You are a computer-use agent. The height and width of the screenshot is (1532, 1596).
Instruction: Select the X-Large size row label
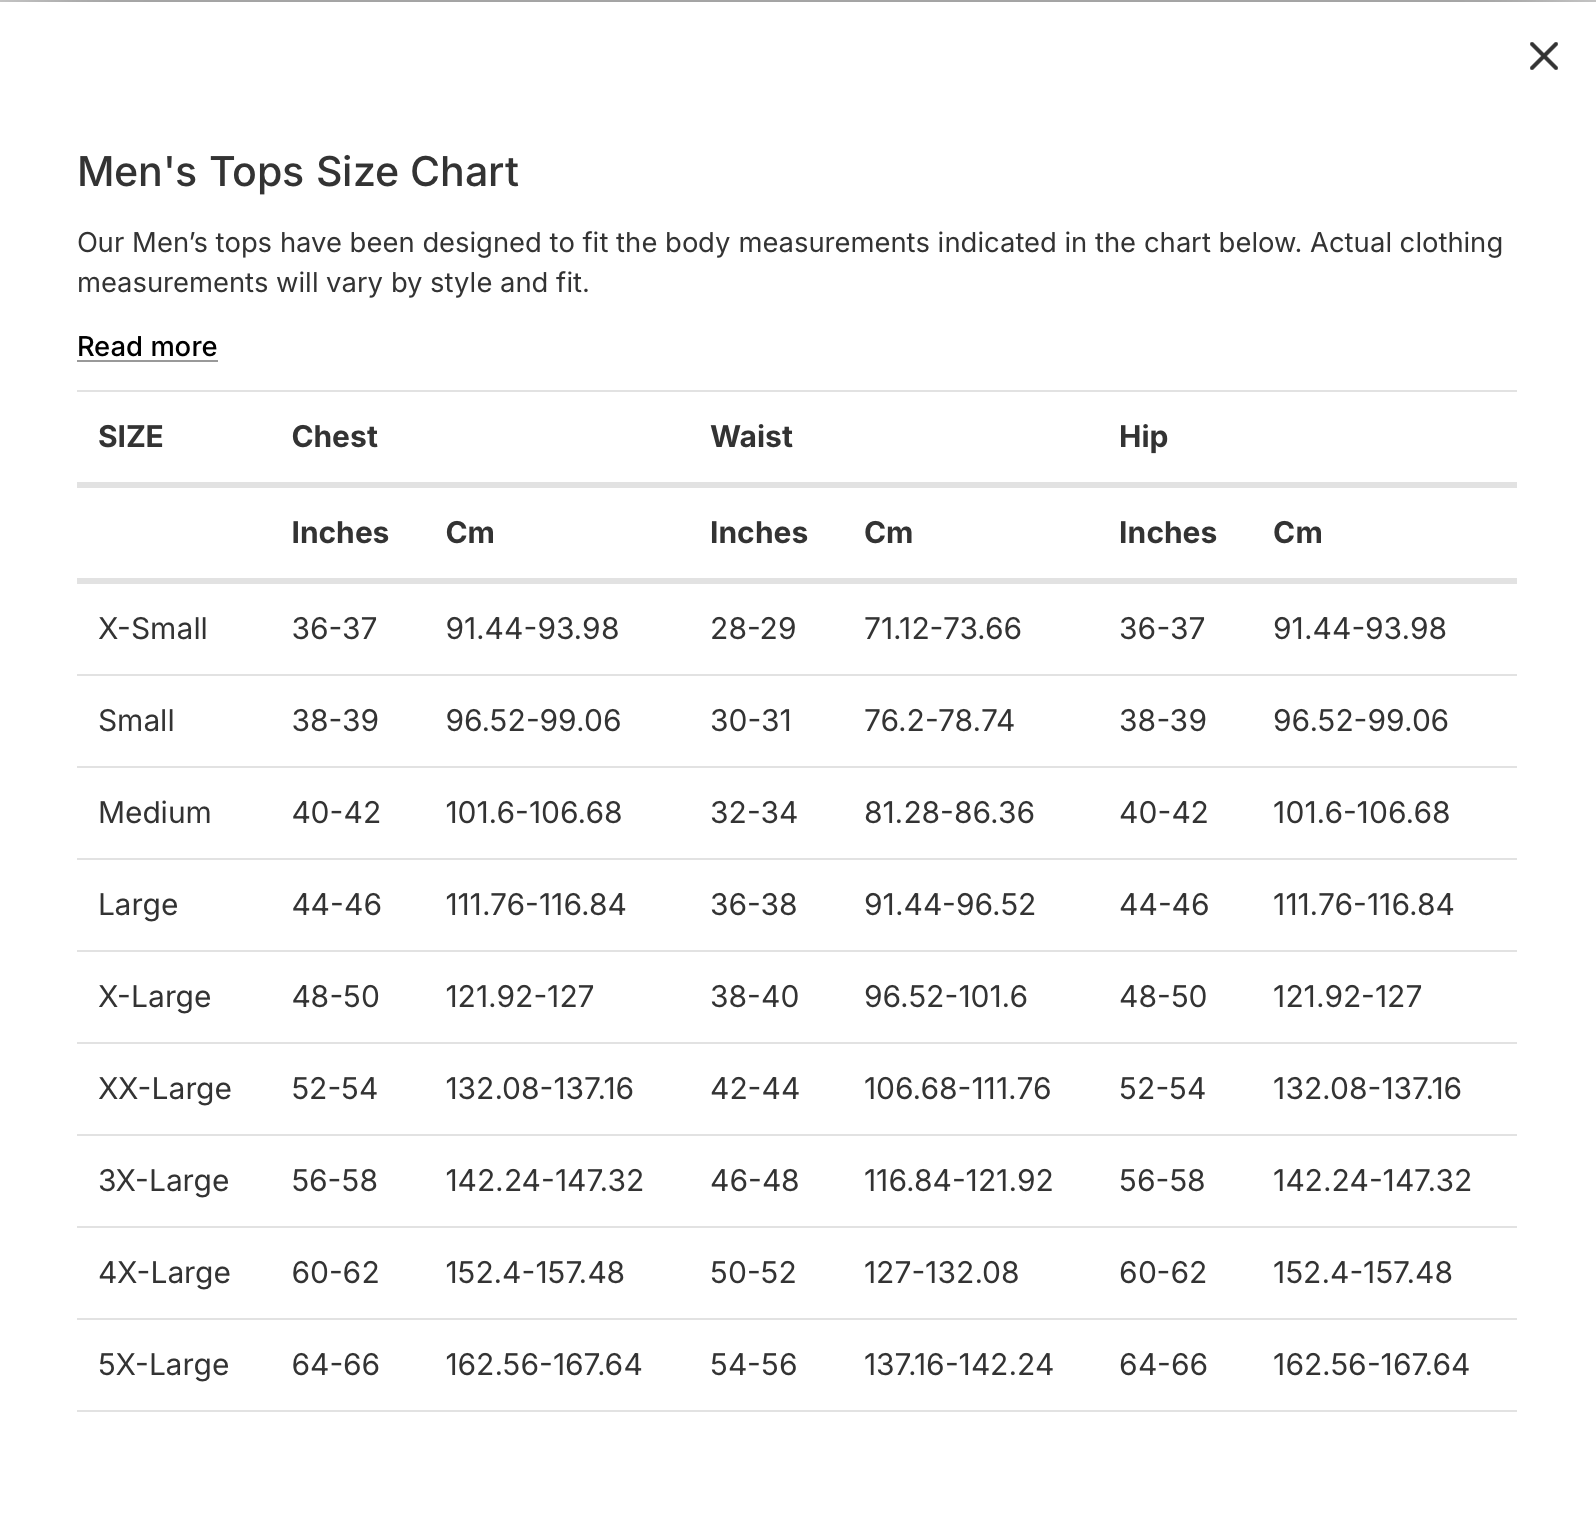click(154, 997)
